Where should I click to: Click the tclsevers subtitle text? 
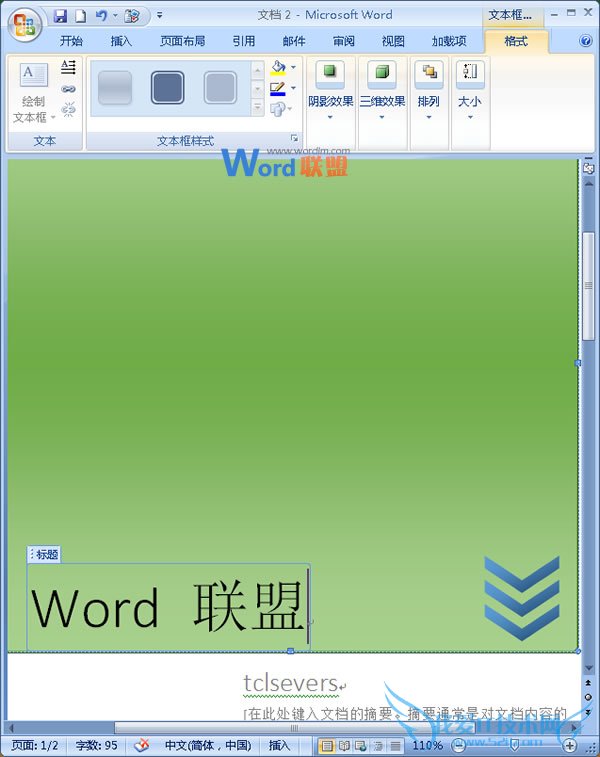(291, 683)
